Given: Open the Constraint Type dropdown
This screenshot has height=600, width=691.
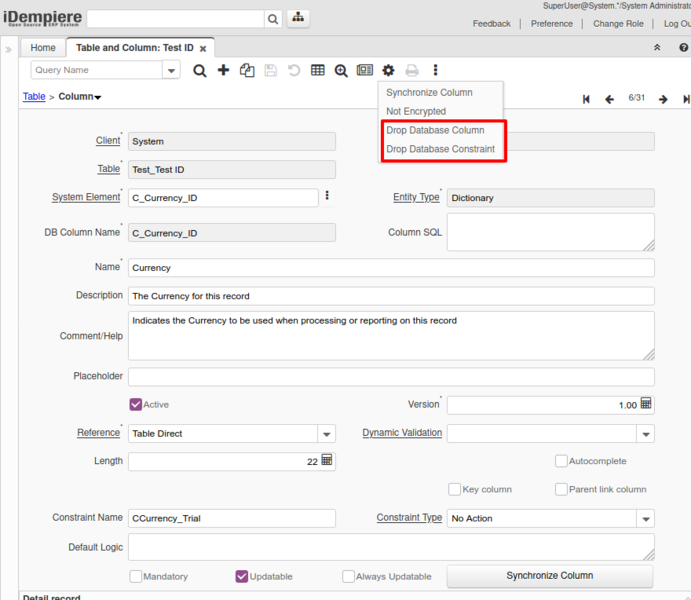Looking at the screenshot, I should coord(645,519).
